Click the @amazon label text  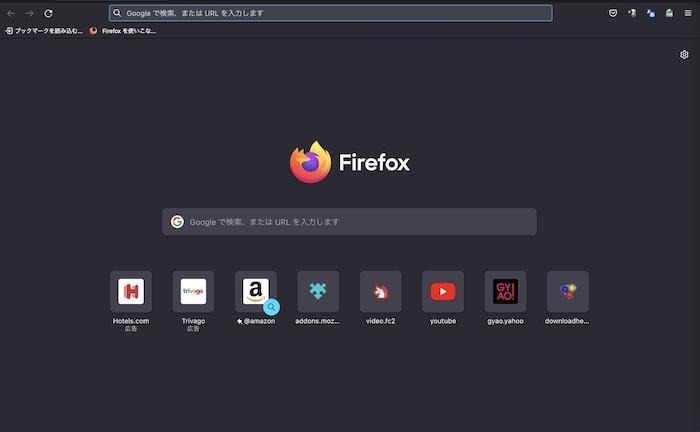(259, 321)
